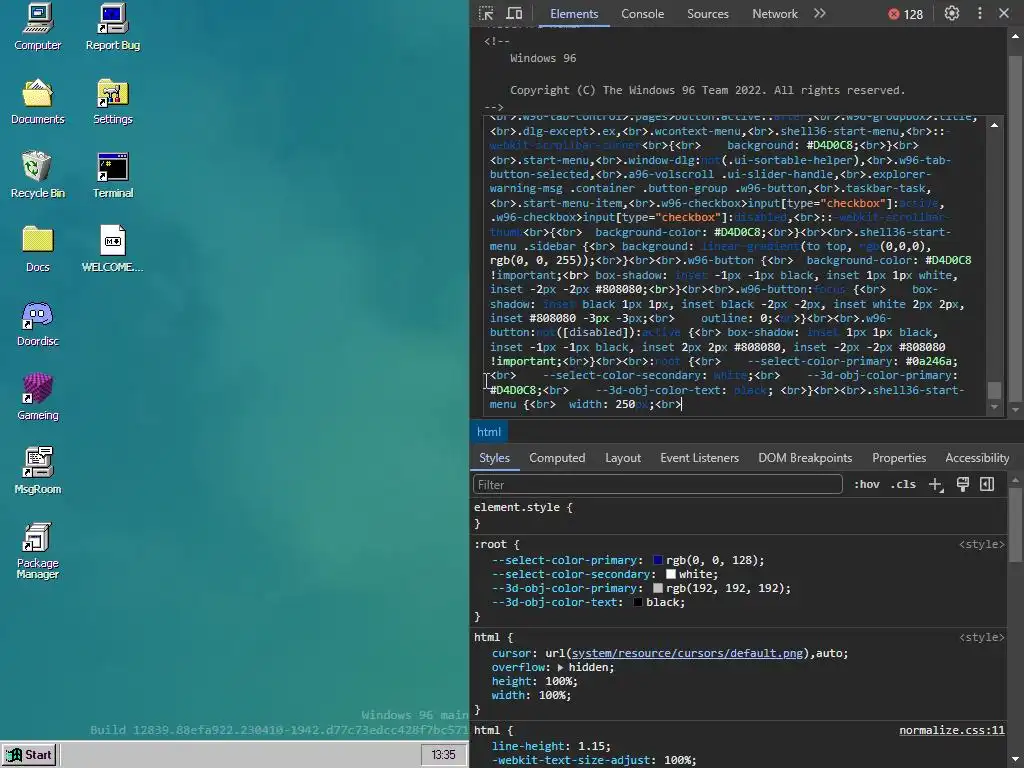1024x768 pixels.
Task: Open the Accessibility tab
Action: click(977, 458)
